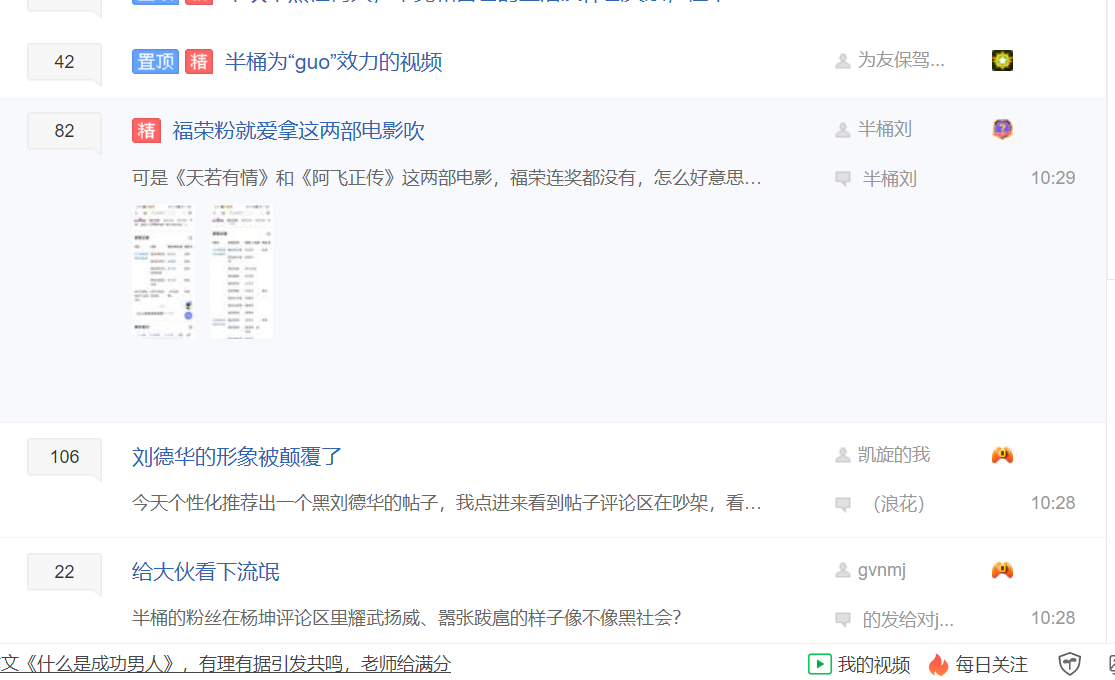Open the post 半桶为"guo"效力的视频

[x=333, y=62]
